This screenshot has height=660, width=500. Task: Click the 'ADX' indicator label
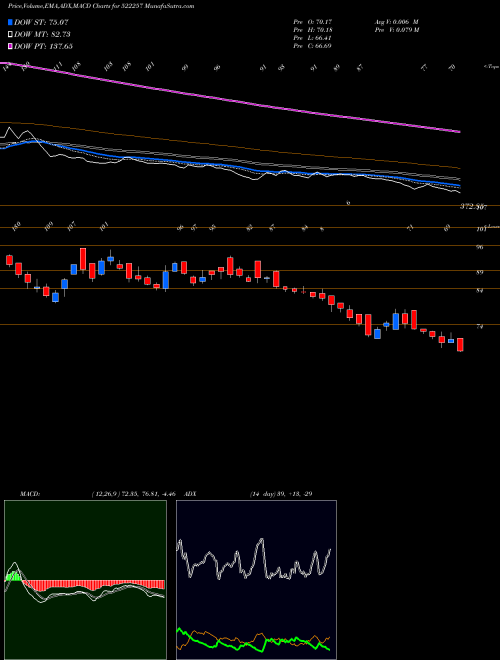pyautogui.click(x=190, y=493)
